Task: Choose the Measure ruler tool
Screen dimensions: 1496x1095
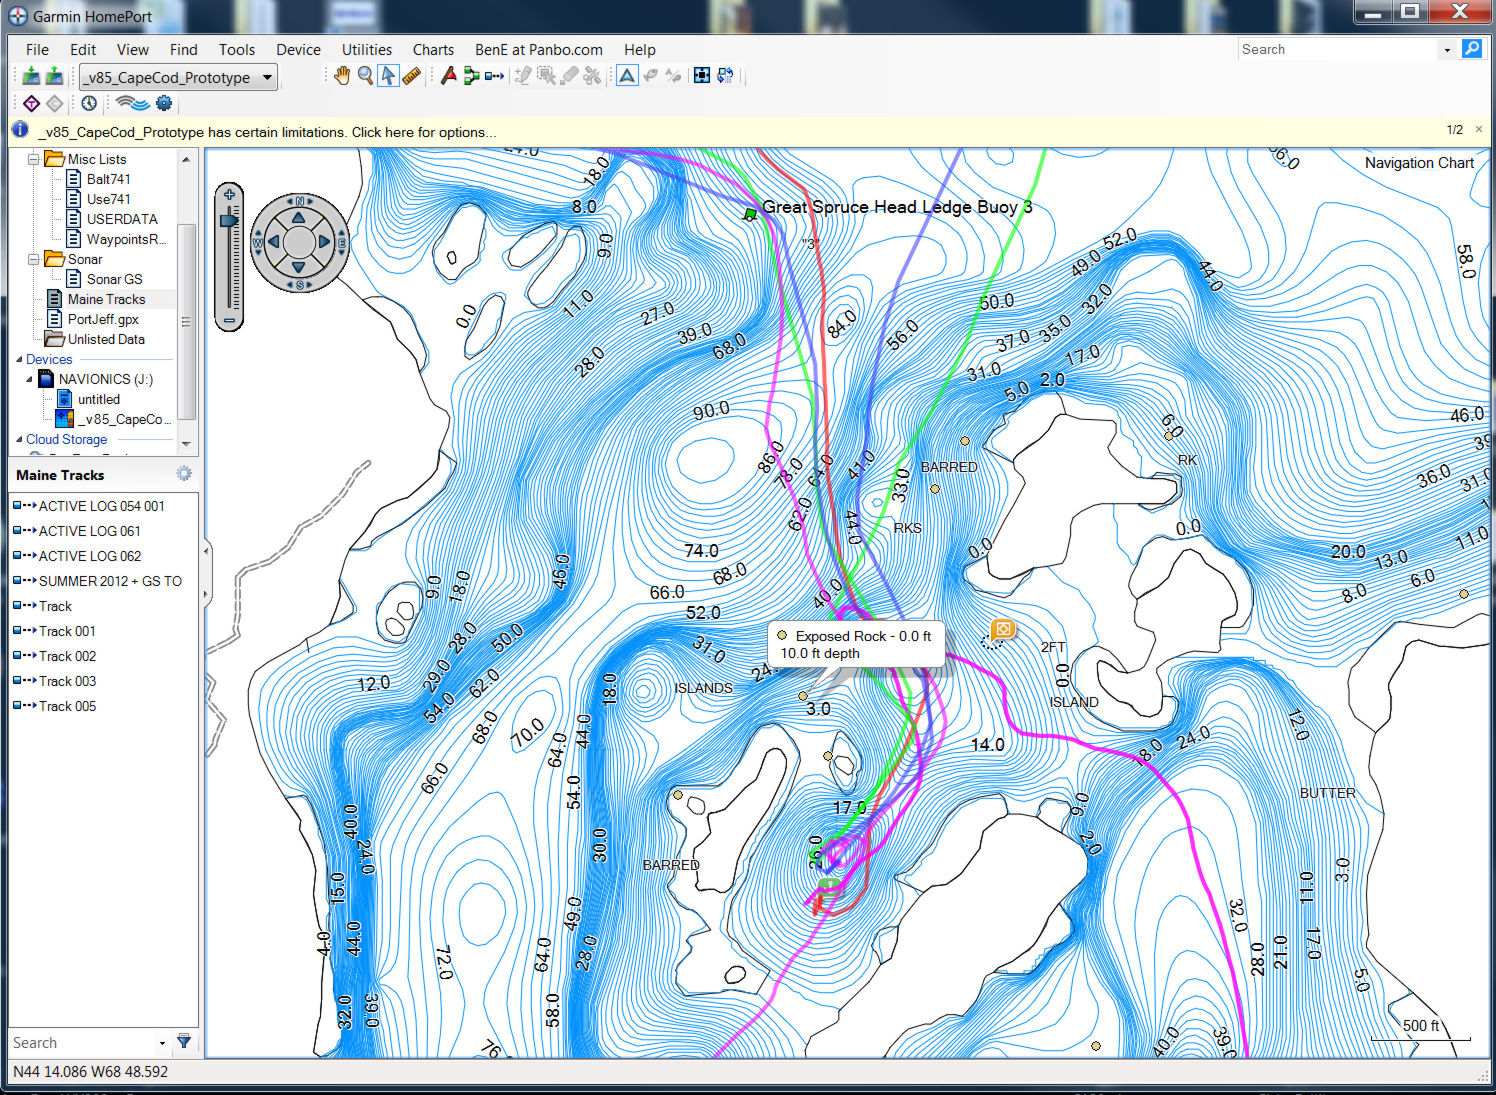Action: point(411,76)
